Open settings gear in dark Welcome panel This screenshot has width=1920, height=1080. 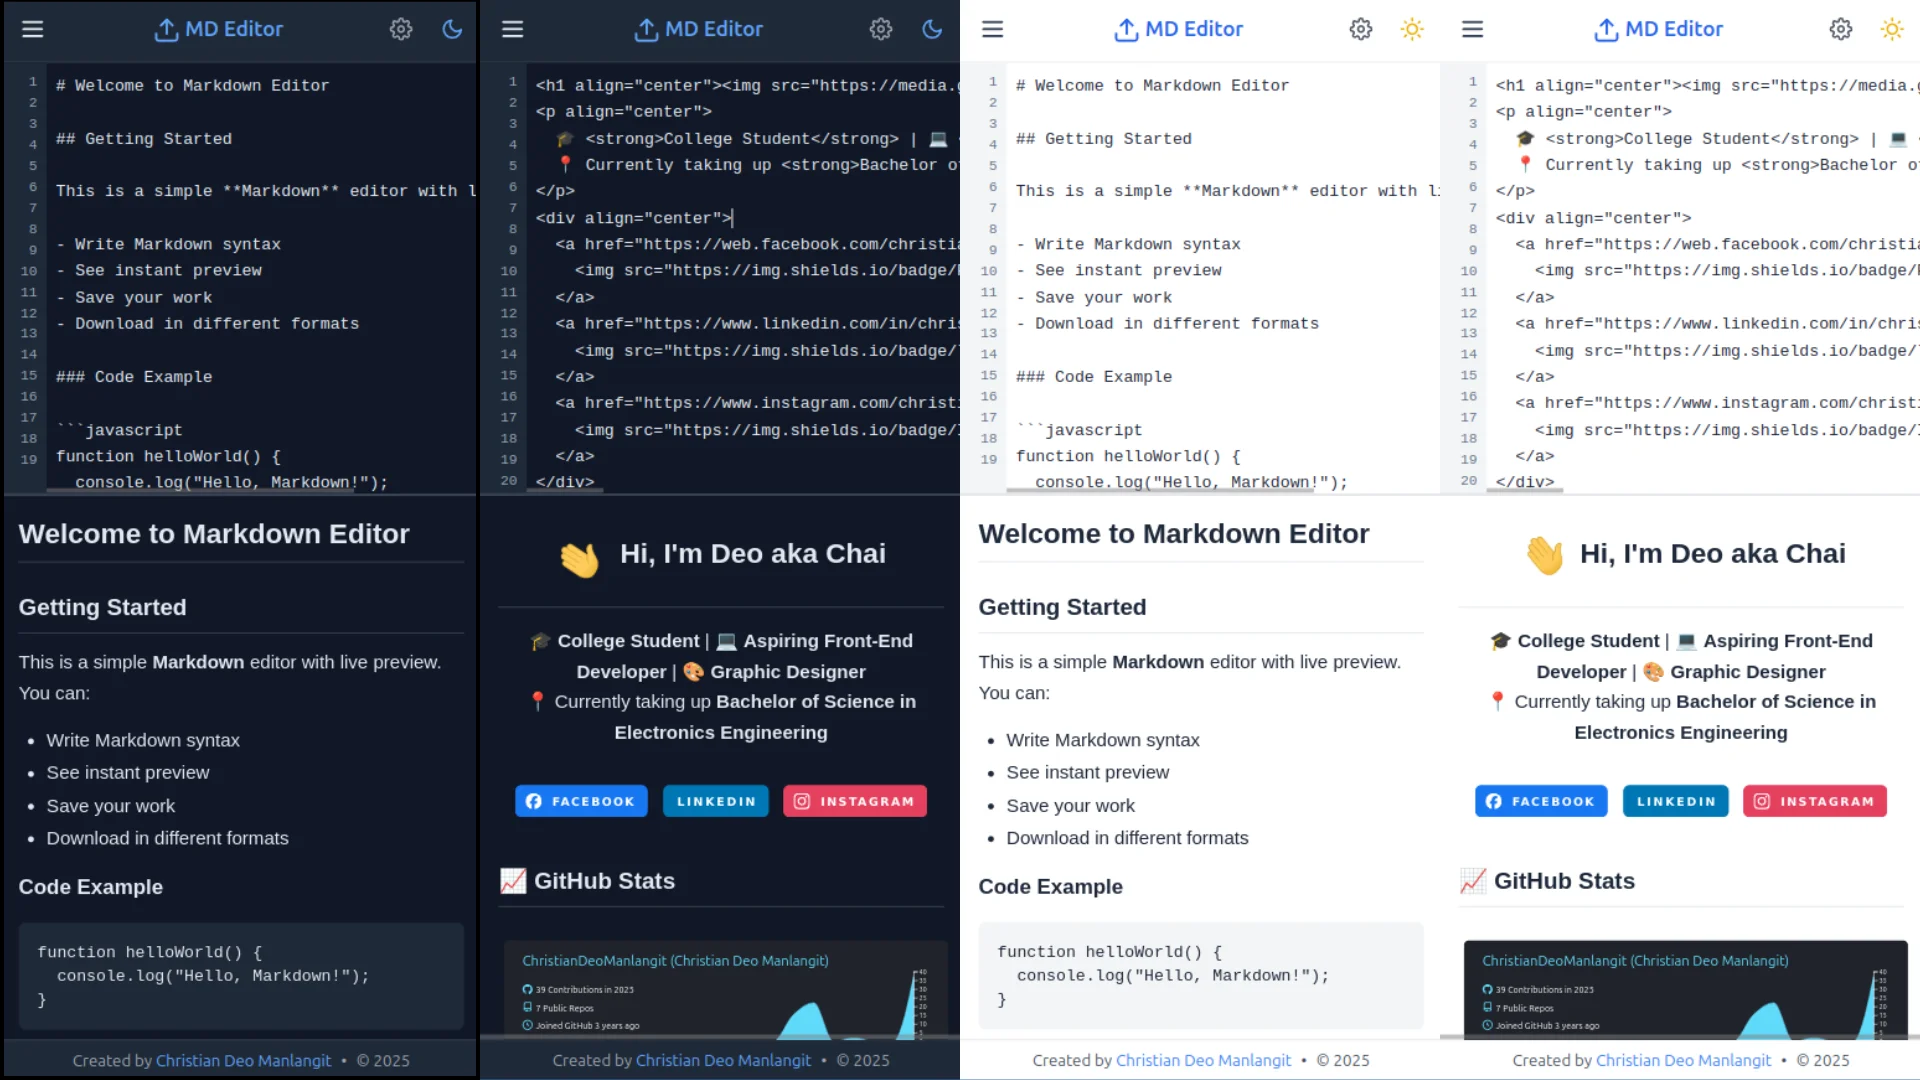pos(401,29)
